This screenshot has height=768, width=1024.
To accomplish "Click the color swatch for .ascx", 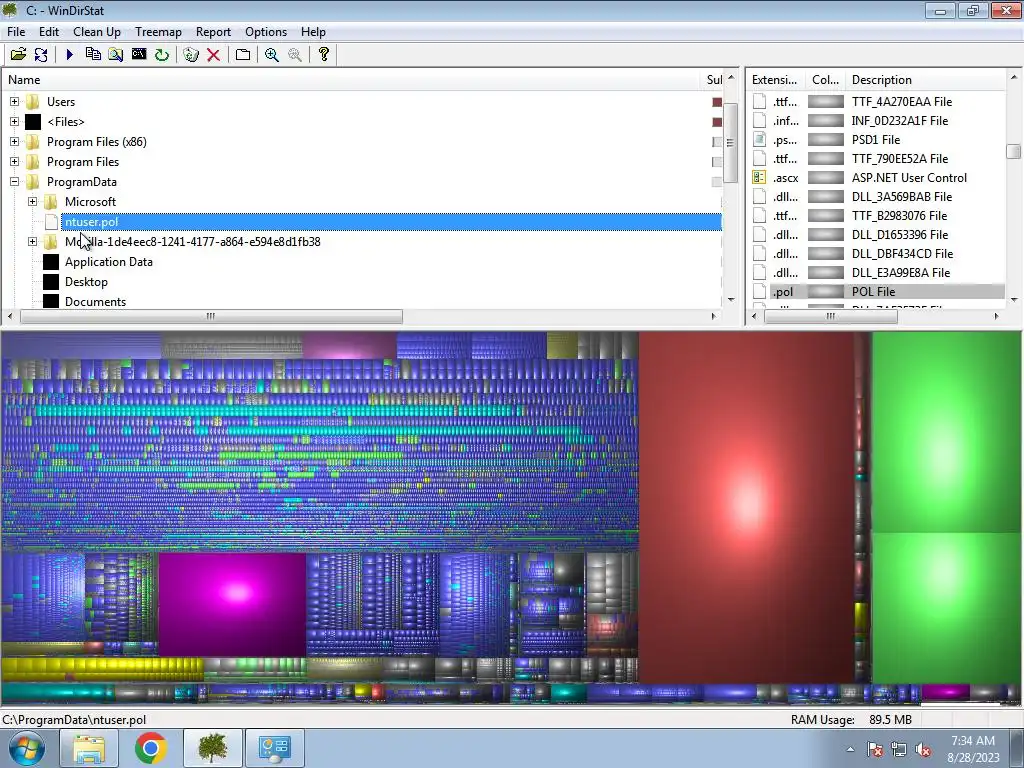I will pos(825,178).
